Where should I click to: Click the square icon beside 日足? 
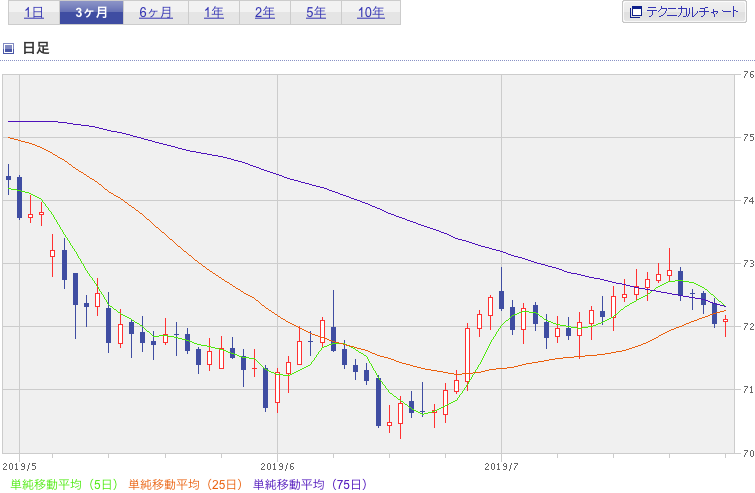tap(9, 48)
